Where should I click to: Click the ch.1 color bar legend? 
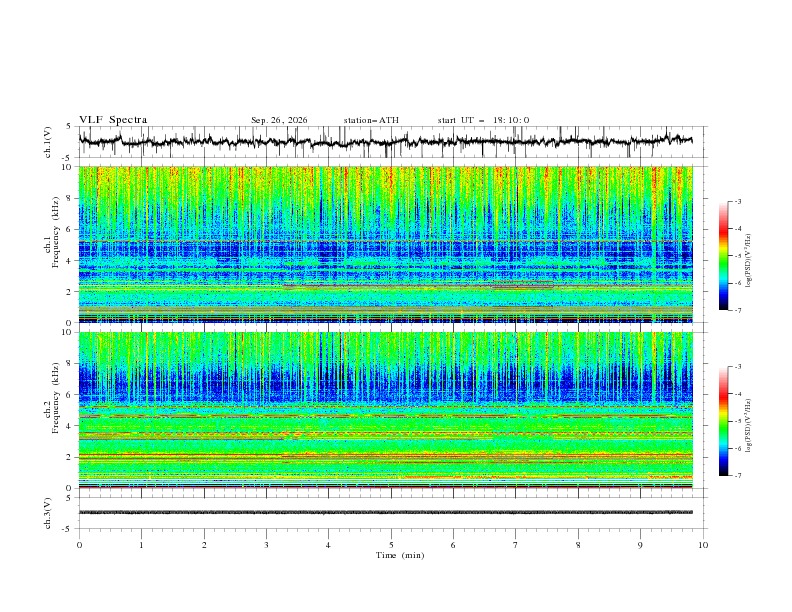coord(723,256)
